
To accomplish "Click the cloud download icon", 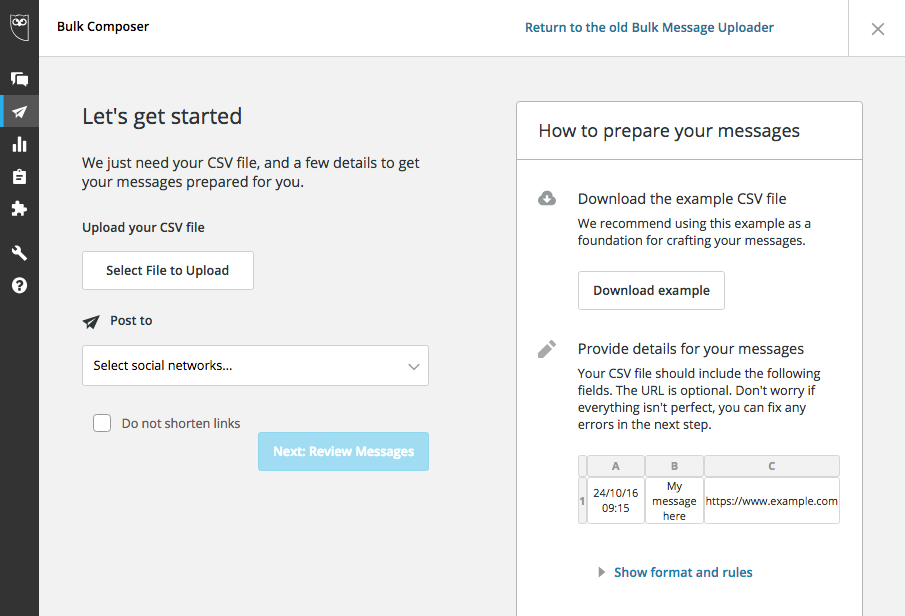I will [547, 198].
